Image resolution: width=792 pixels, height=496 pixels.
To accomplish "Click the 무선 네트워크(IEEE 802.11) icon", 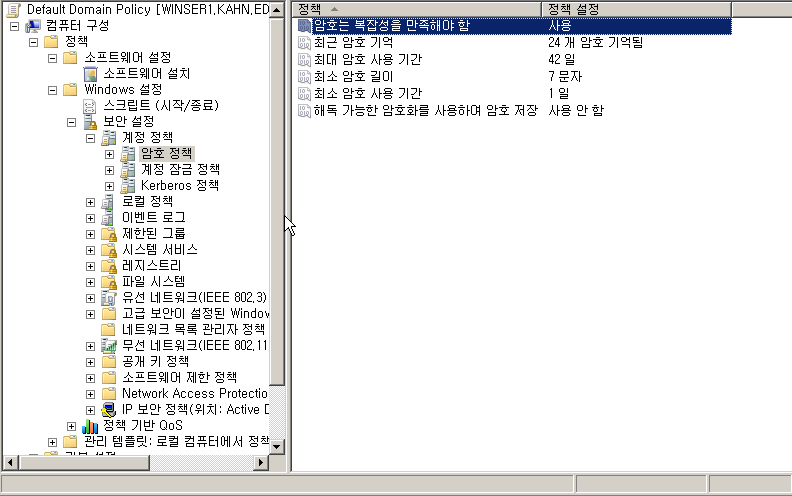I will coord(109,346).
